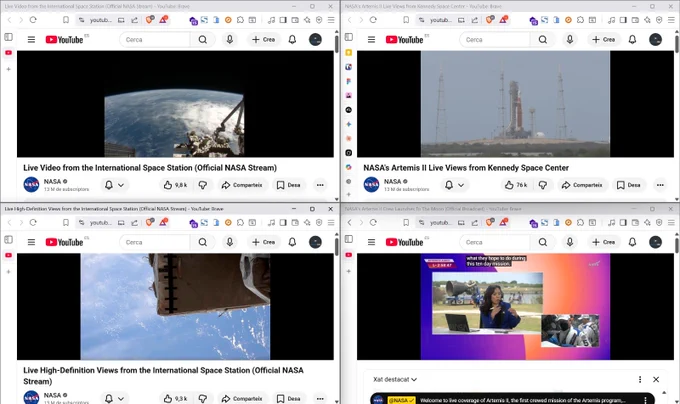Screen dimensions: 680x404
Task: Open Brave menu in Artemis II Live Views window
Action: coord(671,20)
